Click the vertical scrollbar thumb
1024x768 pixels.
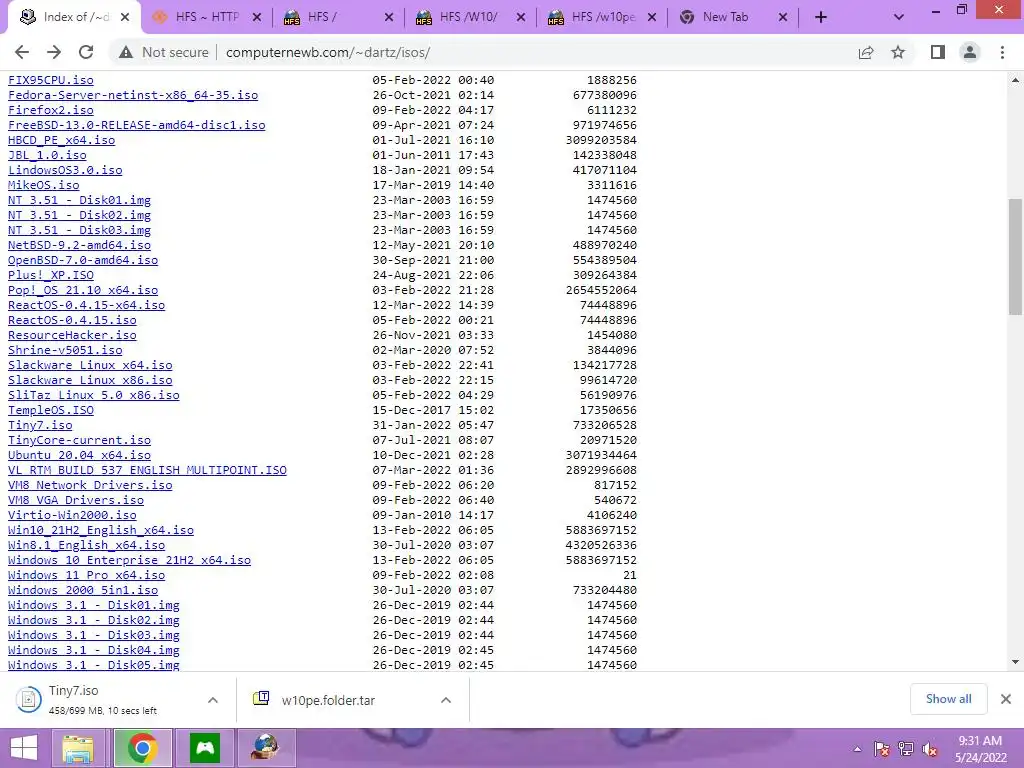(x=1015, y=257)
